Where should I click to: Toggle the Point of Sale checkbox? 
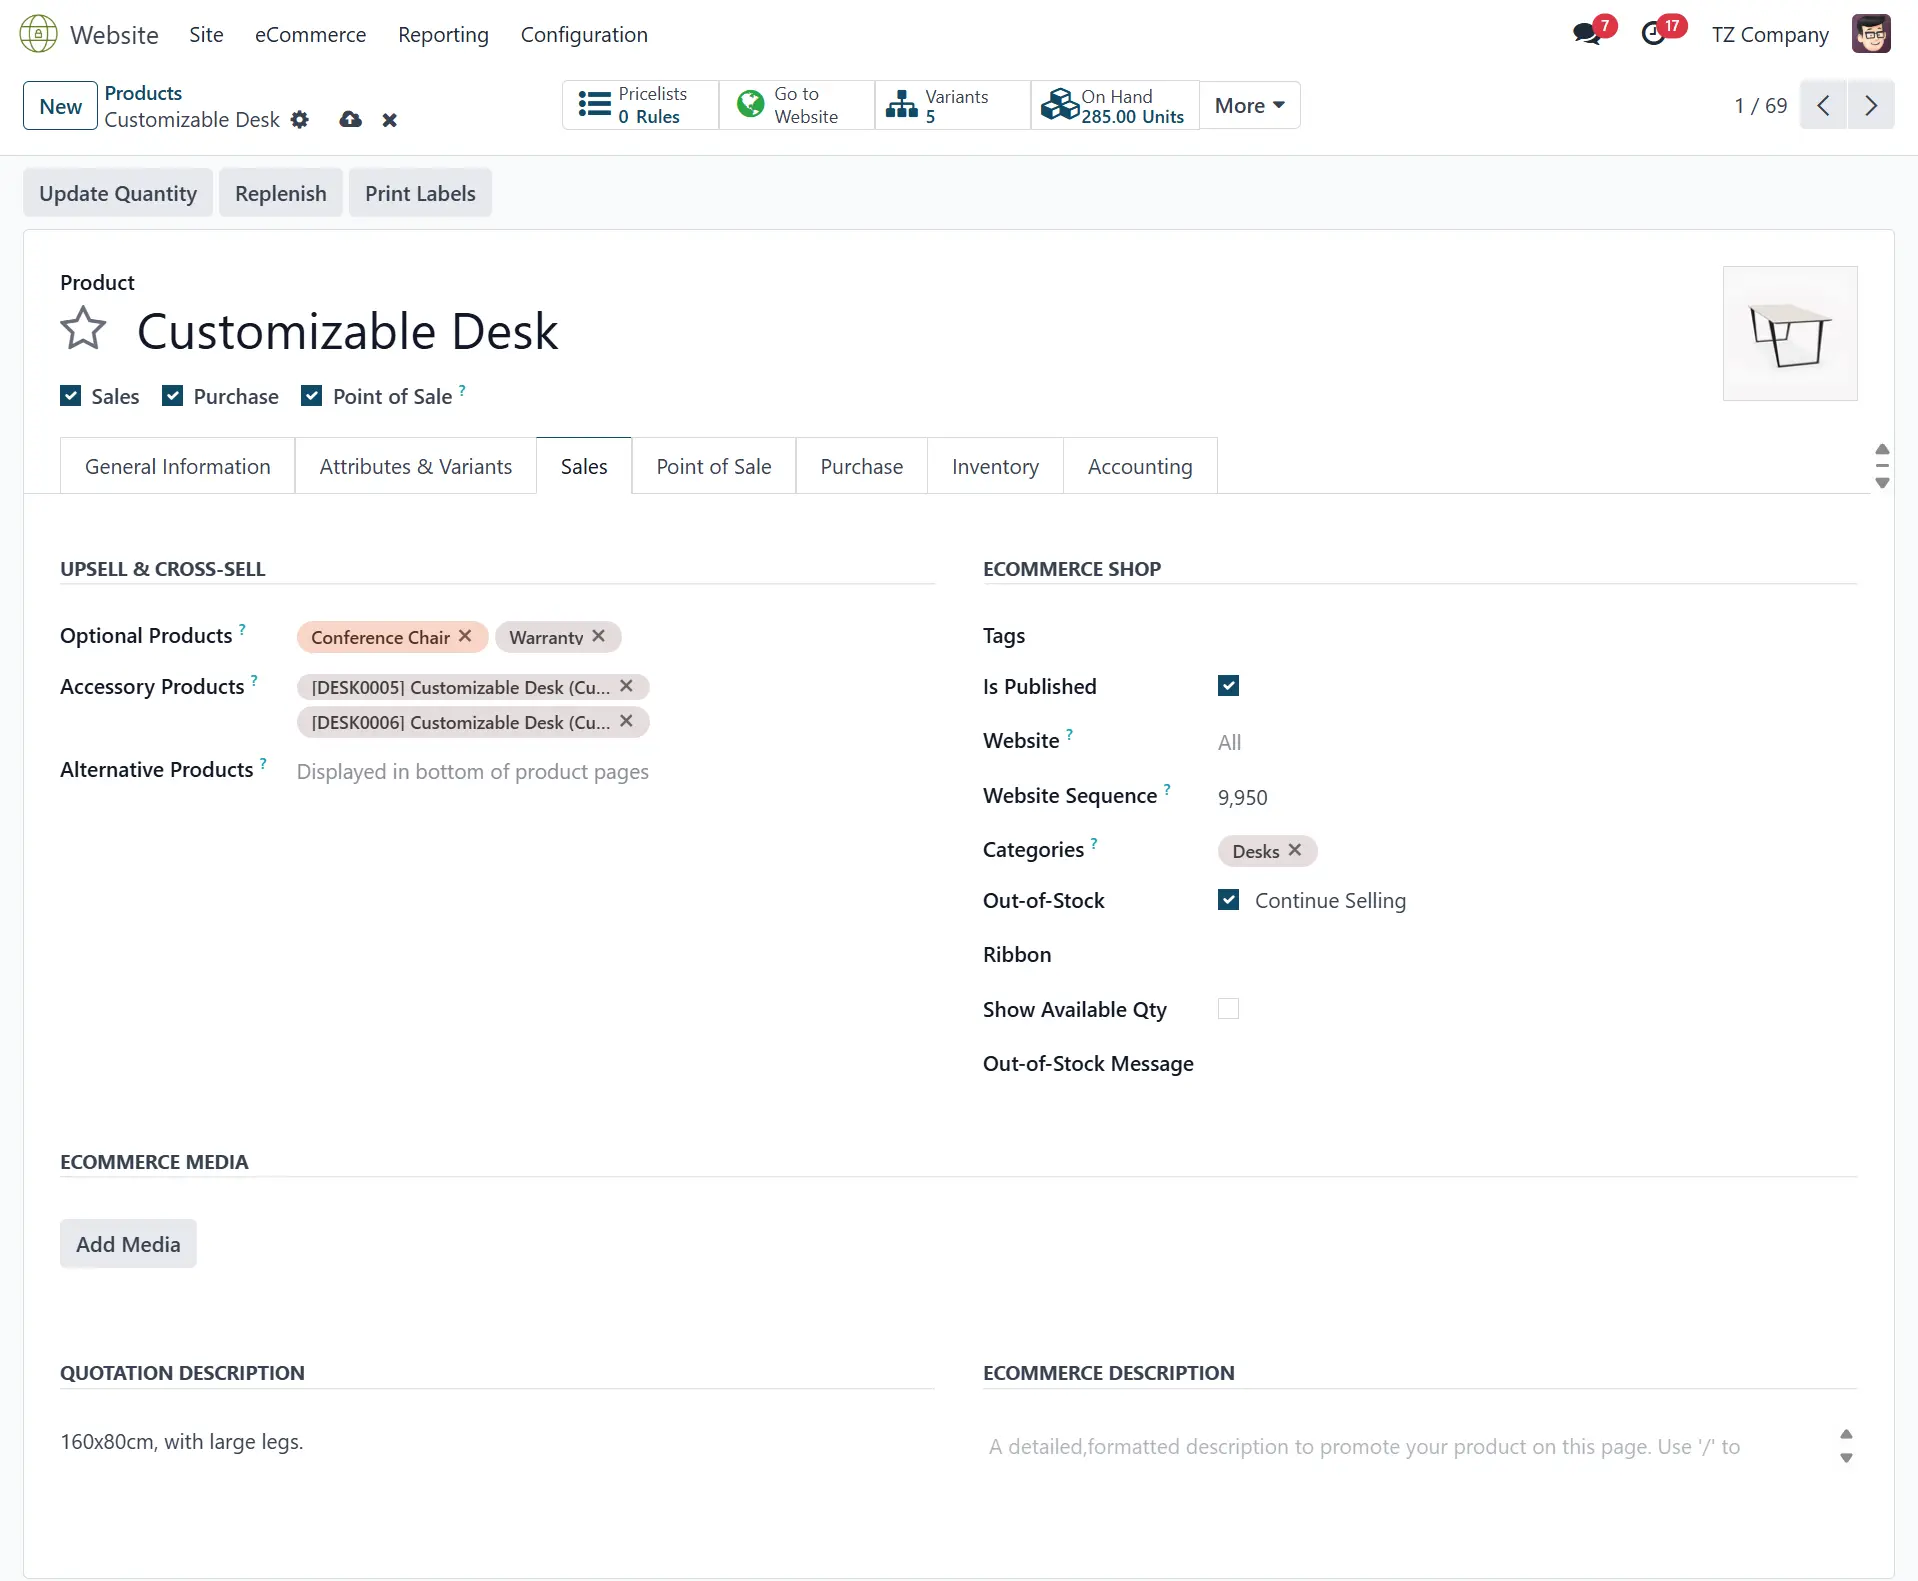coord(312,396)
